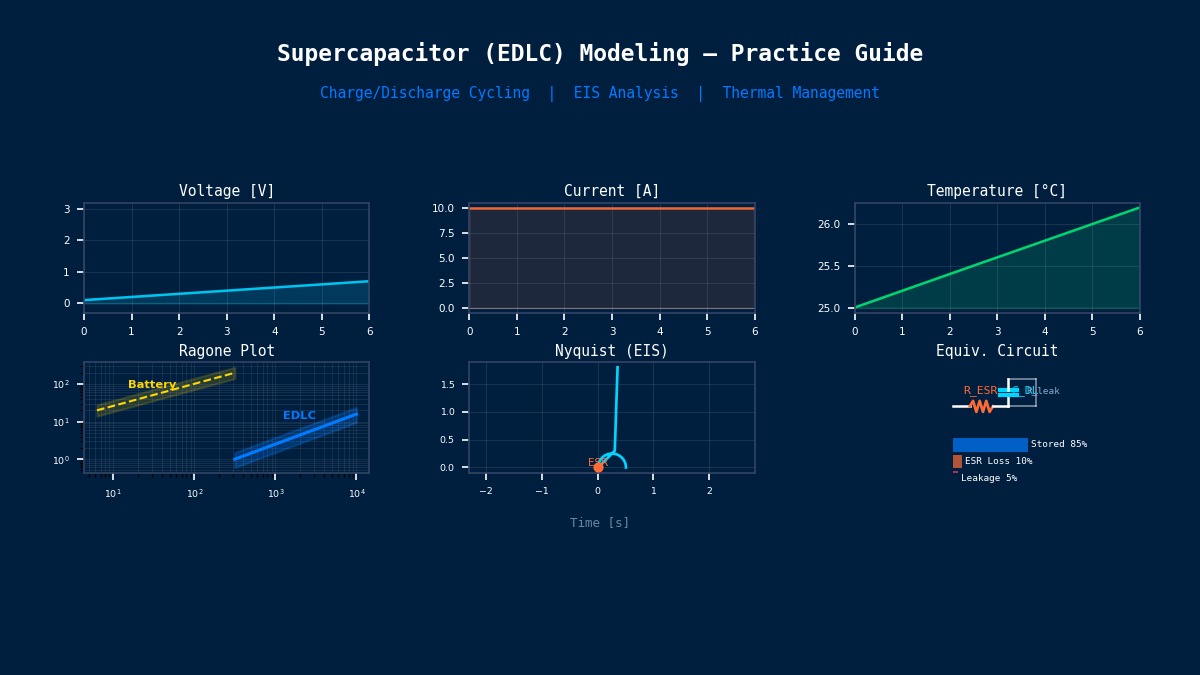The height and width of the screenshot is (675, 1200).
Task: Click the blue EDLC line on Ragone plot
Action: pyautogui.click(x=295, y=437)
